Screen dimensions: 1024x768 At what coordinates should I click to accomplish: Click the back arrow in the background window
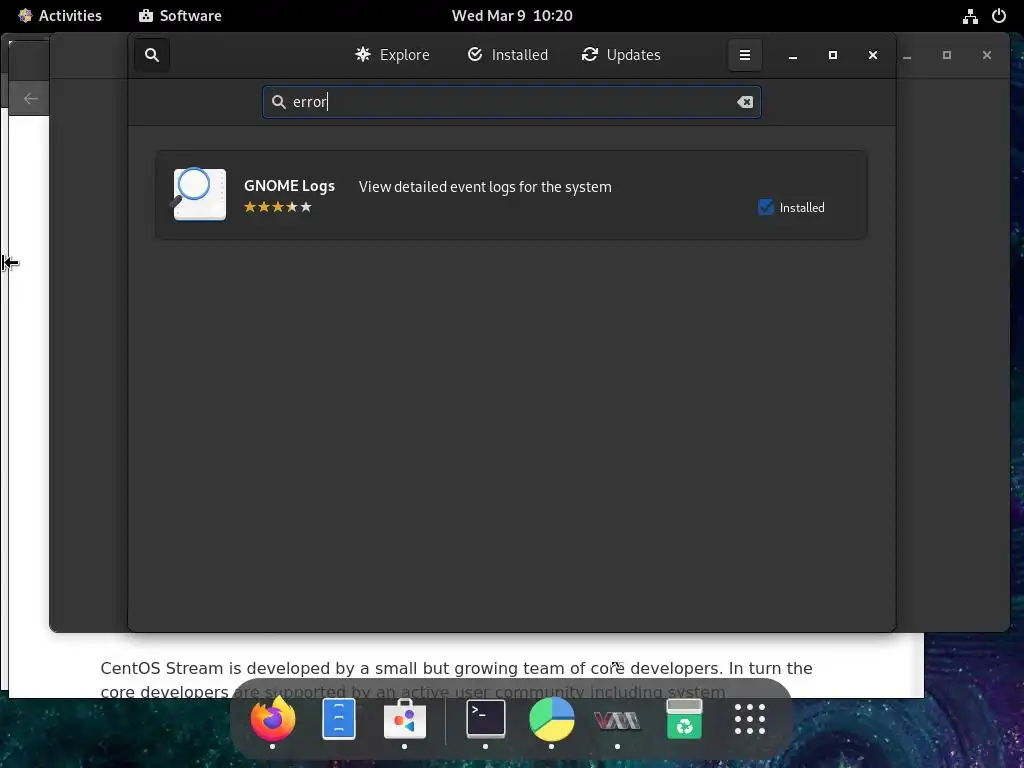30,99
